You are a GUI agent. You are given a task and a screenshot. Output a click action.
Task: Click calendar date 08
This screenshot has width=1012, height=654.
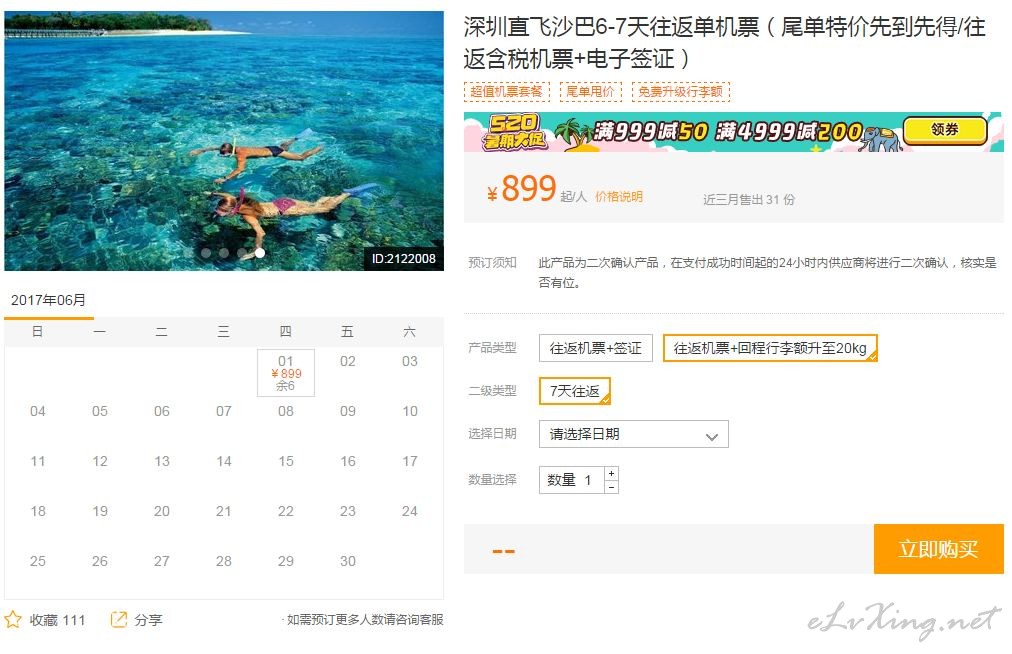pyautogui.click(x=286, y=411)
